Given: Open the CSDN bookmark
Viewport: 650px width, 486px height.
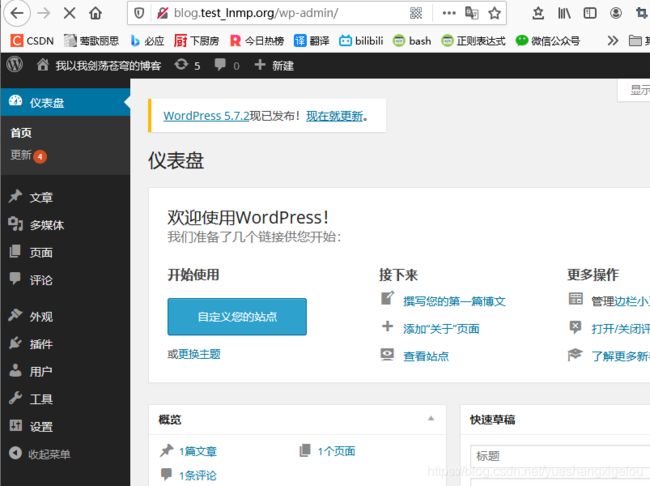Looking at the screenshot, I should [32, 41].
